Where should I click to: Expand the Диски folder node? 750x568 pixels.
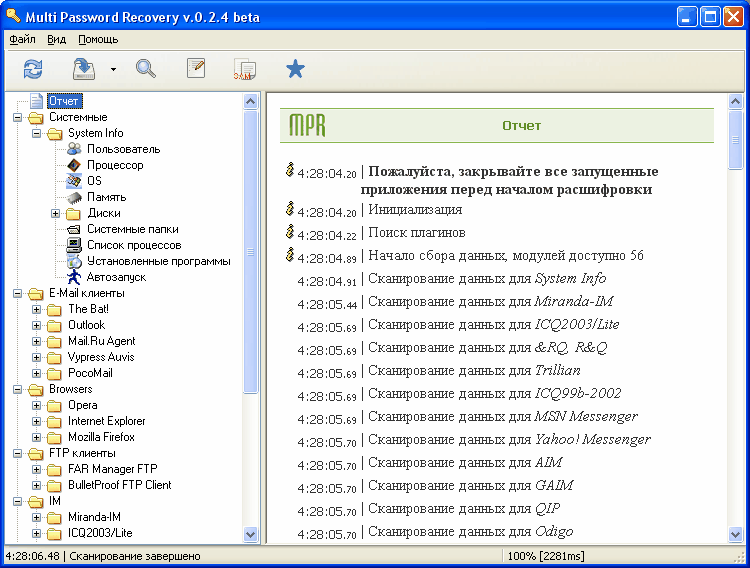point(56,213)
